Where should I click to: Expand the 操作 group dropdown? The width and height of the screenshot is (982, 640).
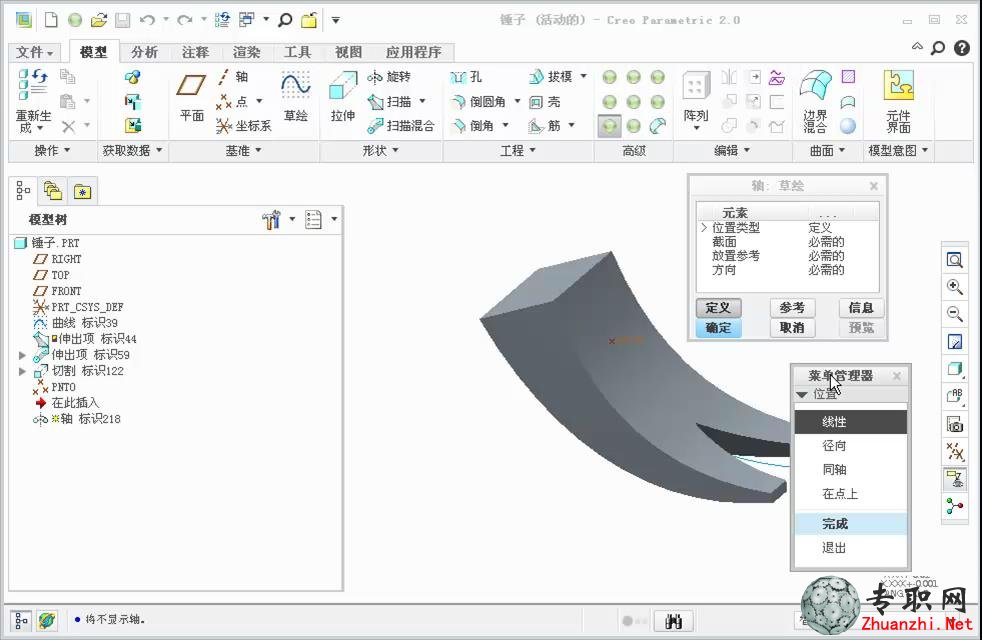click(52, 151)
